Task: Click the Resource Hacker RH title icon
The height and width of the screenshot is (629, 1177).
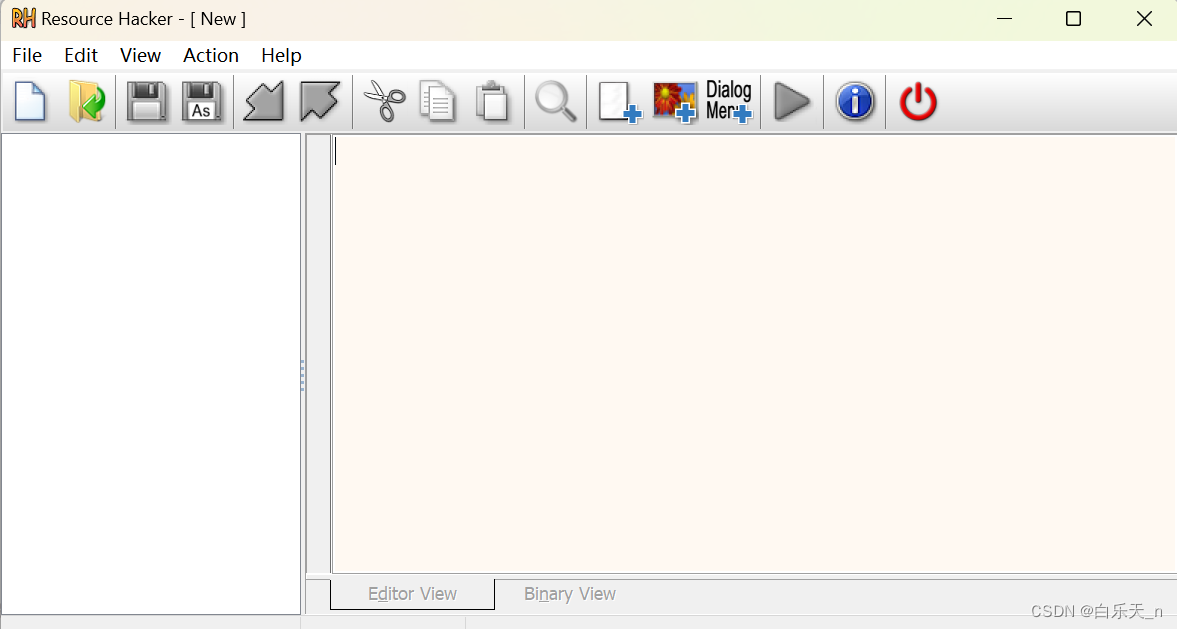Action: coord(23,18)
